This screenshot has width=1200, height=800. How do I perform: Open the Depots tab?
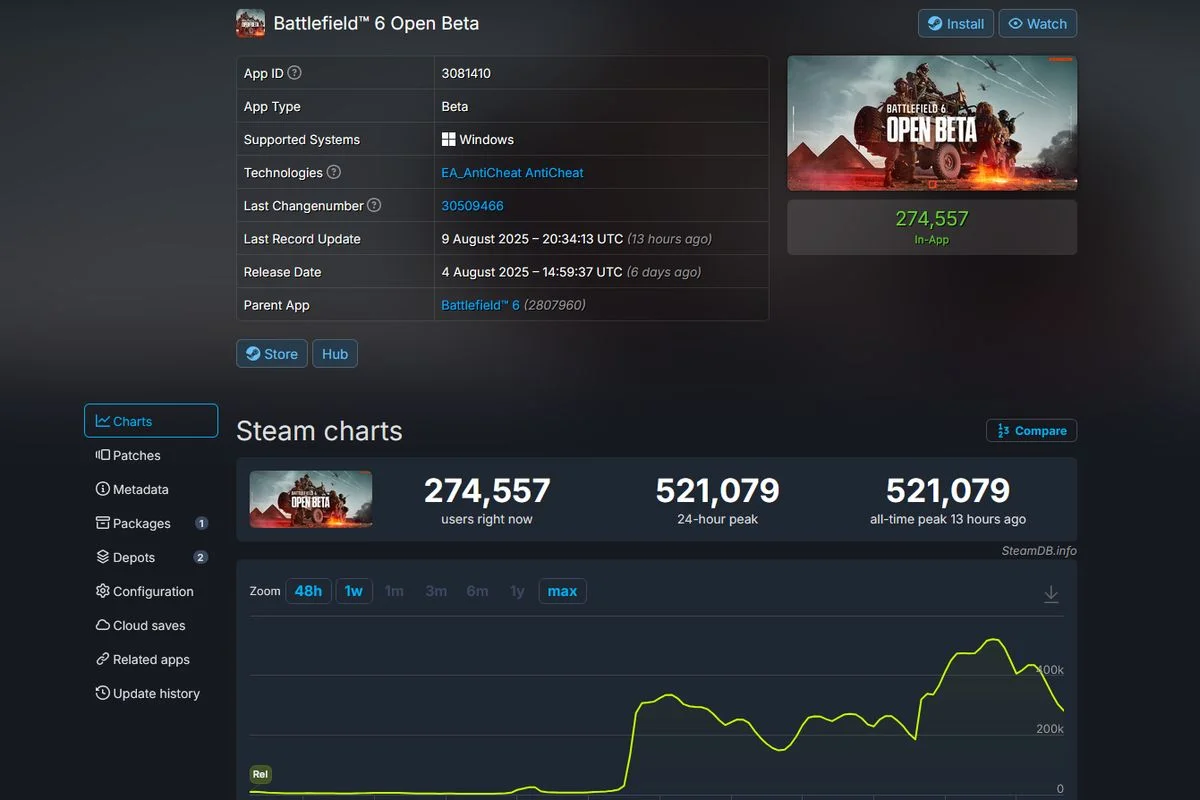click(134, 558)
